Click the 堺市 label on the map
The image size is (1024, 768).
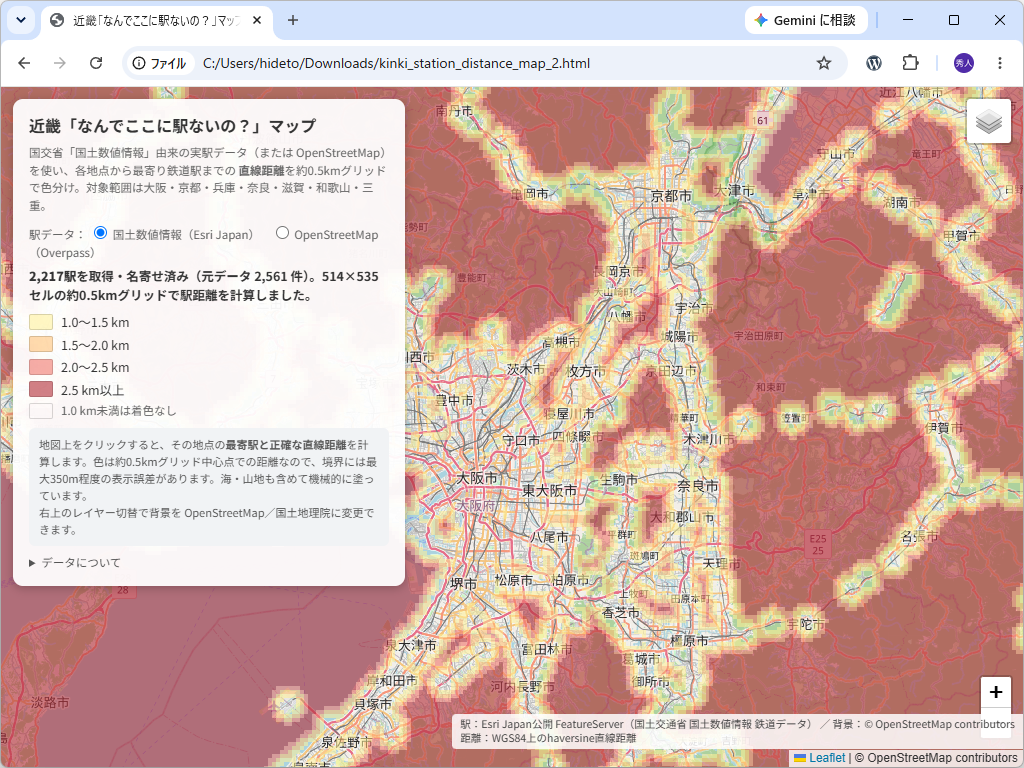(464, 583)
